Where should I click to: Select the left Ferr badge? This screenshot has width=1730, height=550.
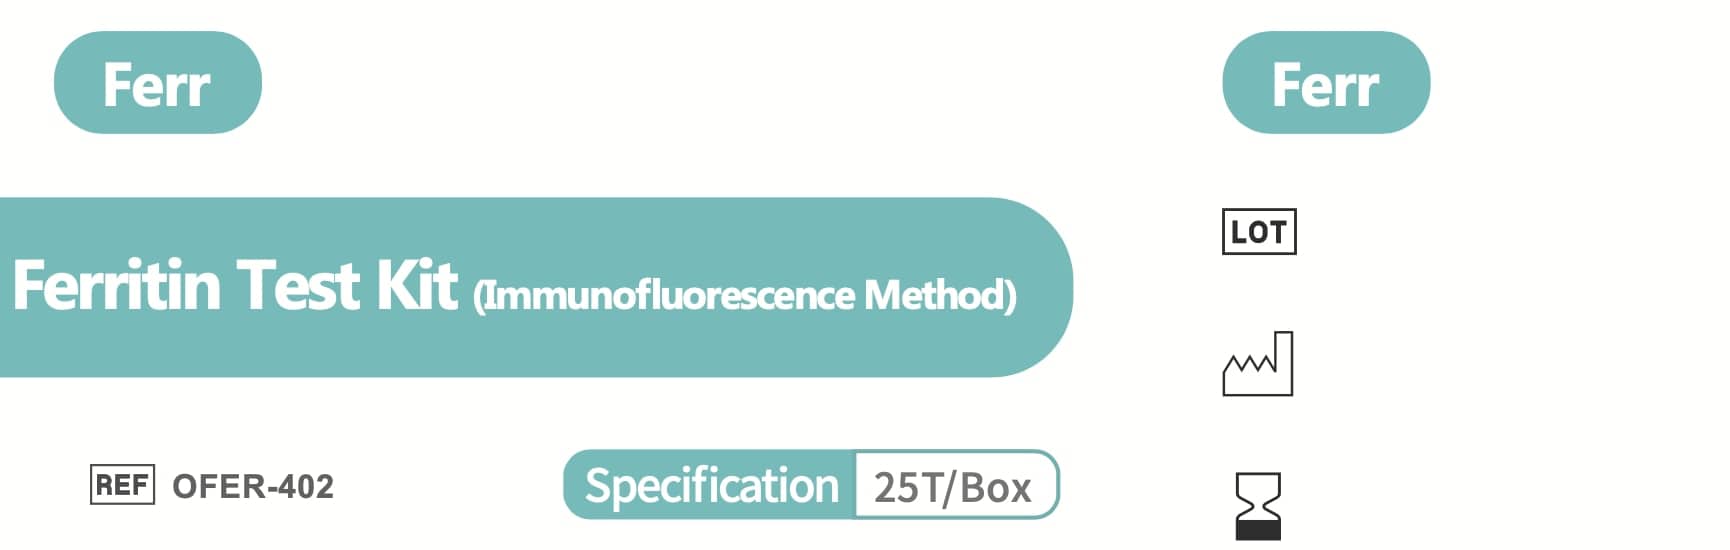[158, 82]
